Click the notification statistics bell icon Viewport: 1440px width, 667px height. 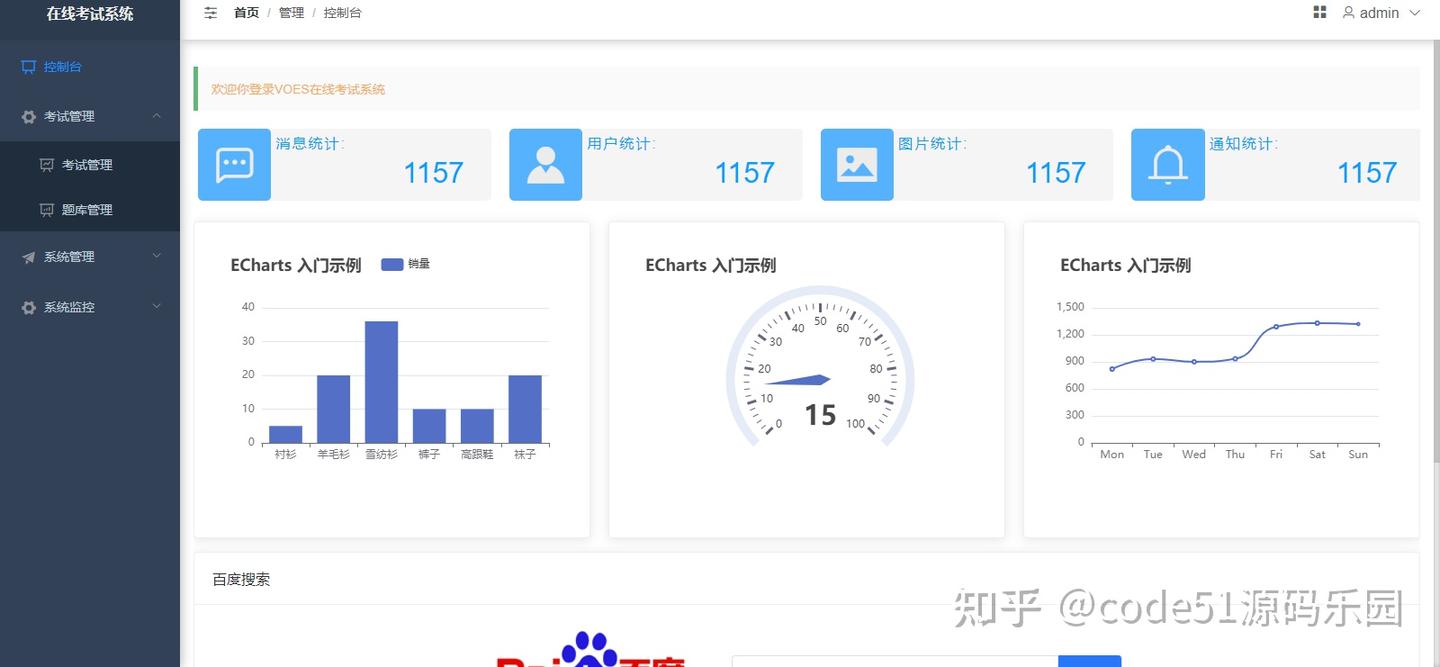(x=1168, y=164)
